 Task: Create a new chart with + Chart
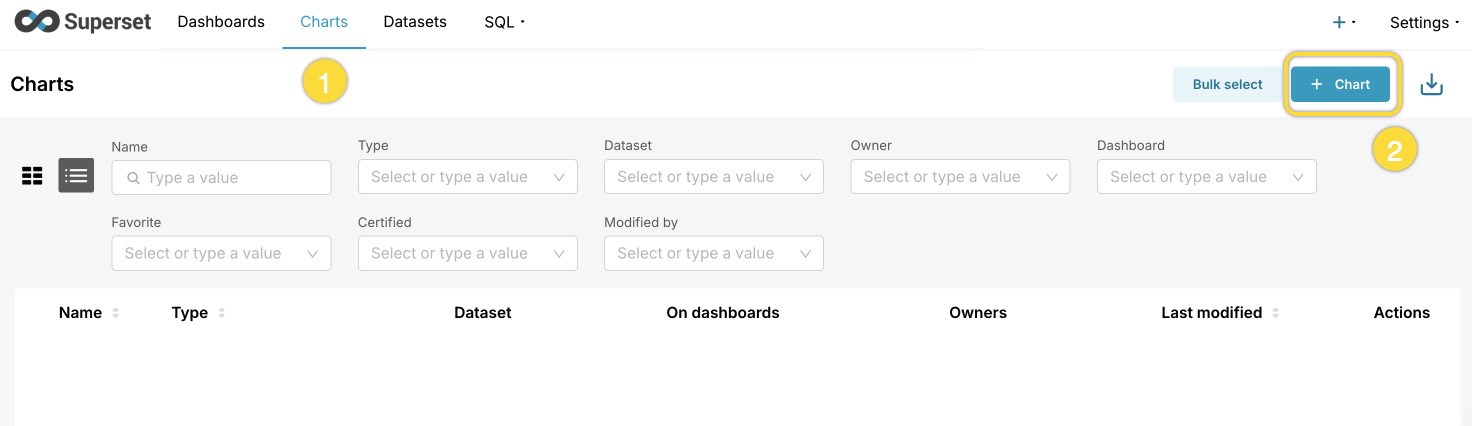click(1340, 85)
